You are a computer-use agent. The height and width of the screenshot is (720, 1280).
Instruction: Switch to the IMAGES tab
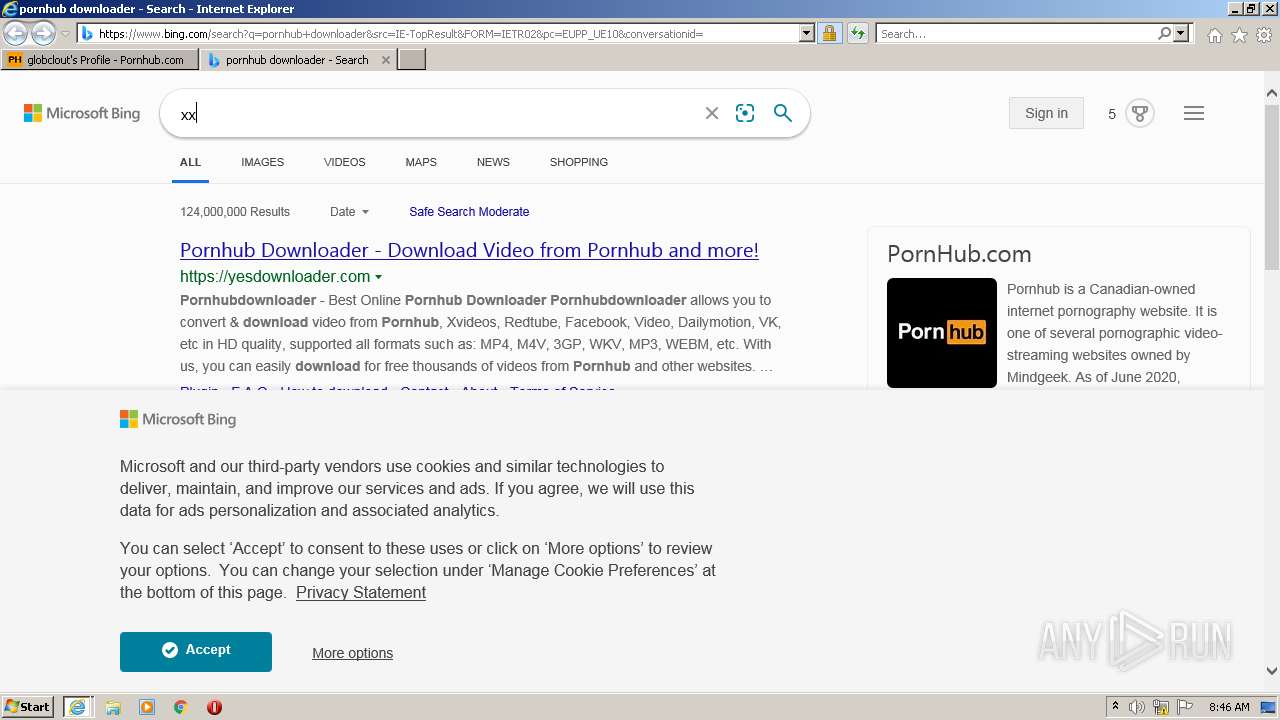coord(262,162)
